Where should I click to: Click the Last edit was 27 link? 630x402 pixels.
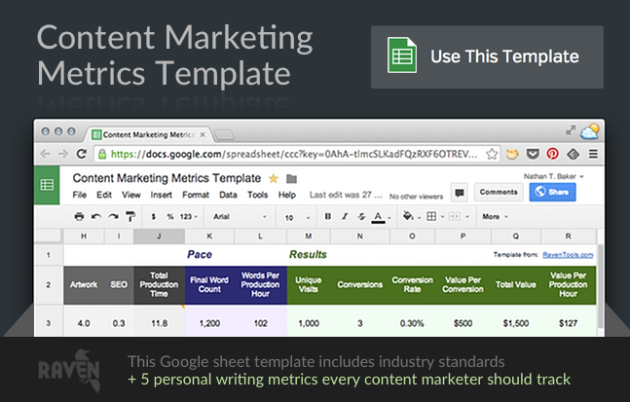coord(346,195)
